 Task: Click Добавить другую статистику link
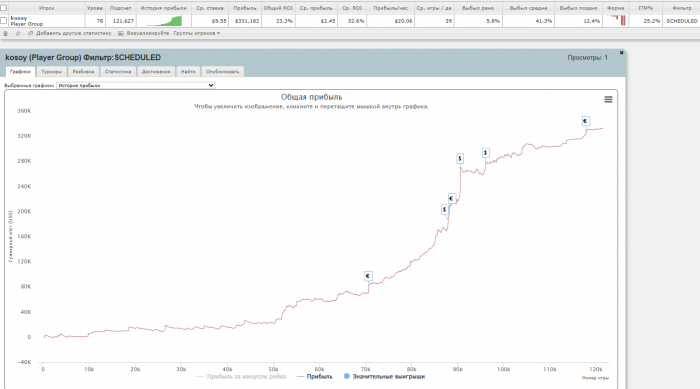(x=74, y=33)
